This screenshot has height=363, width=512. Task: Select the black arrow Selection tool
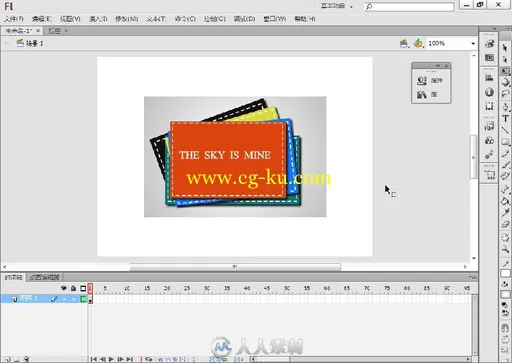point(505,48)
